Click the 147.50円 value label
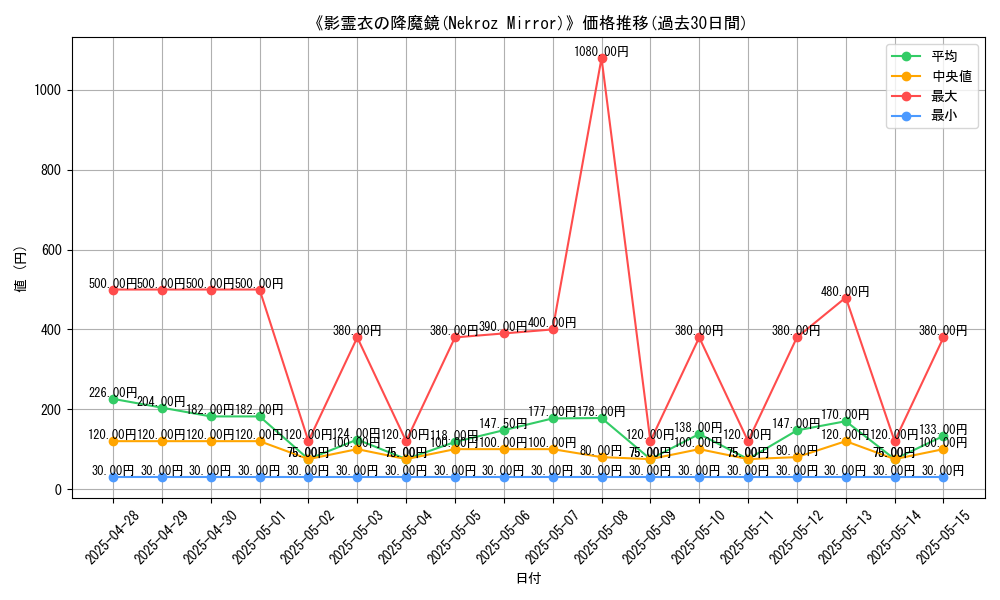The image size is (1000, 600). [x=503, y=424]
